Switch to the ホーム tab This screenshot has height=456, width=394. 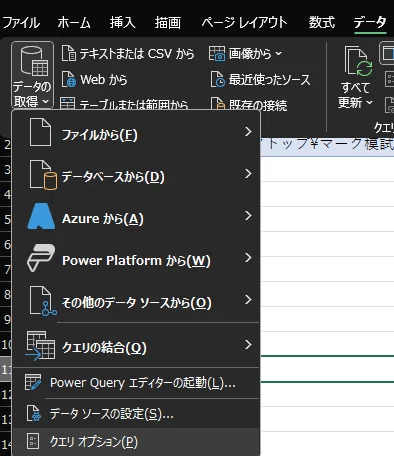74,23
